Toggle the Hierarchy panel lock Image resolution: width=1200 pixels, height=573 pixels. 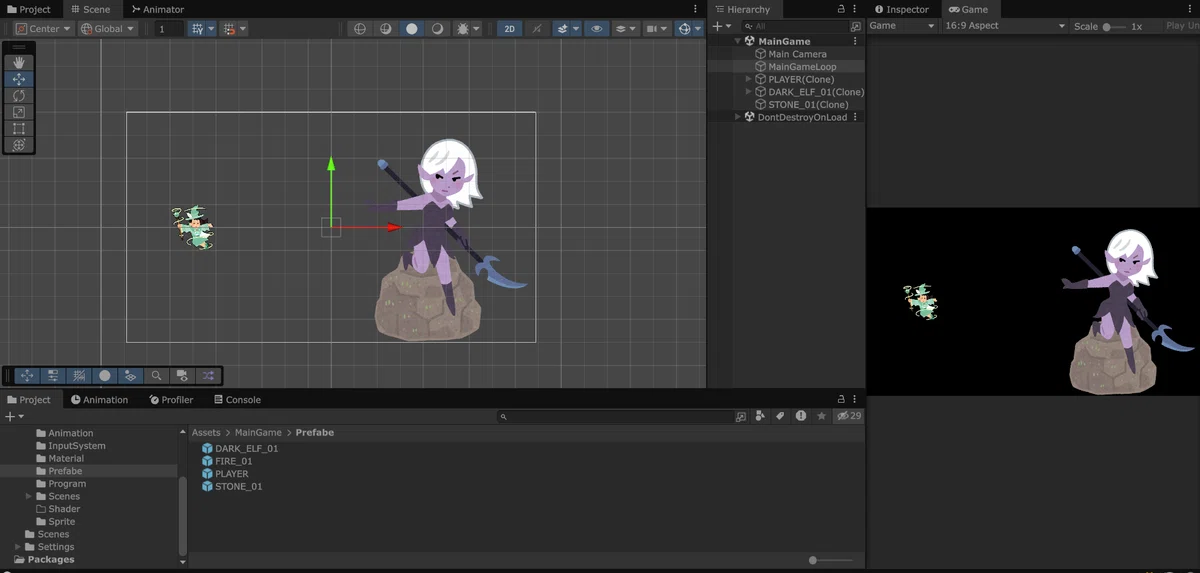tap(843, 9)
